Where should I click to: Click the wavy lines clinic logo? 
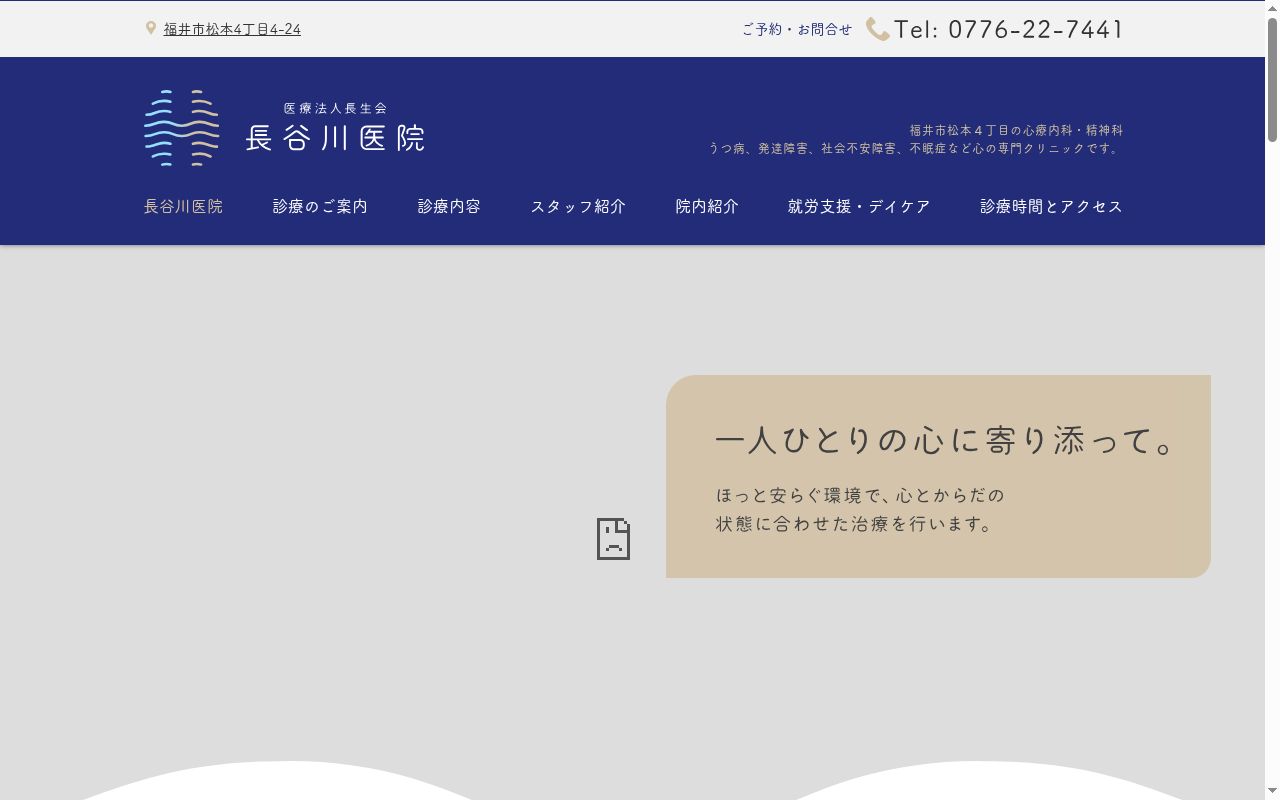(x=182, y=128)
